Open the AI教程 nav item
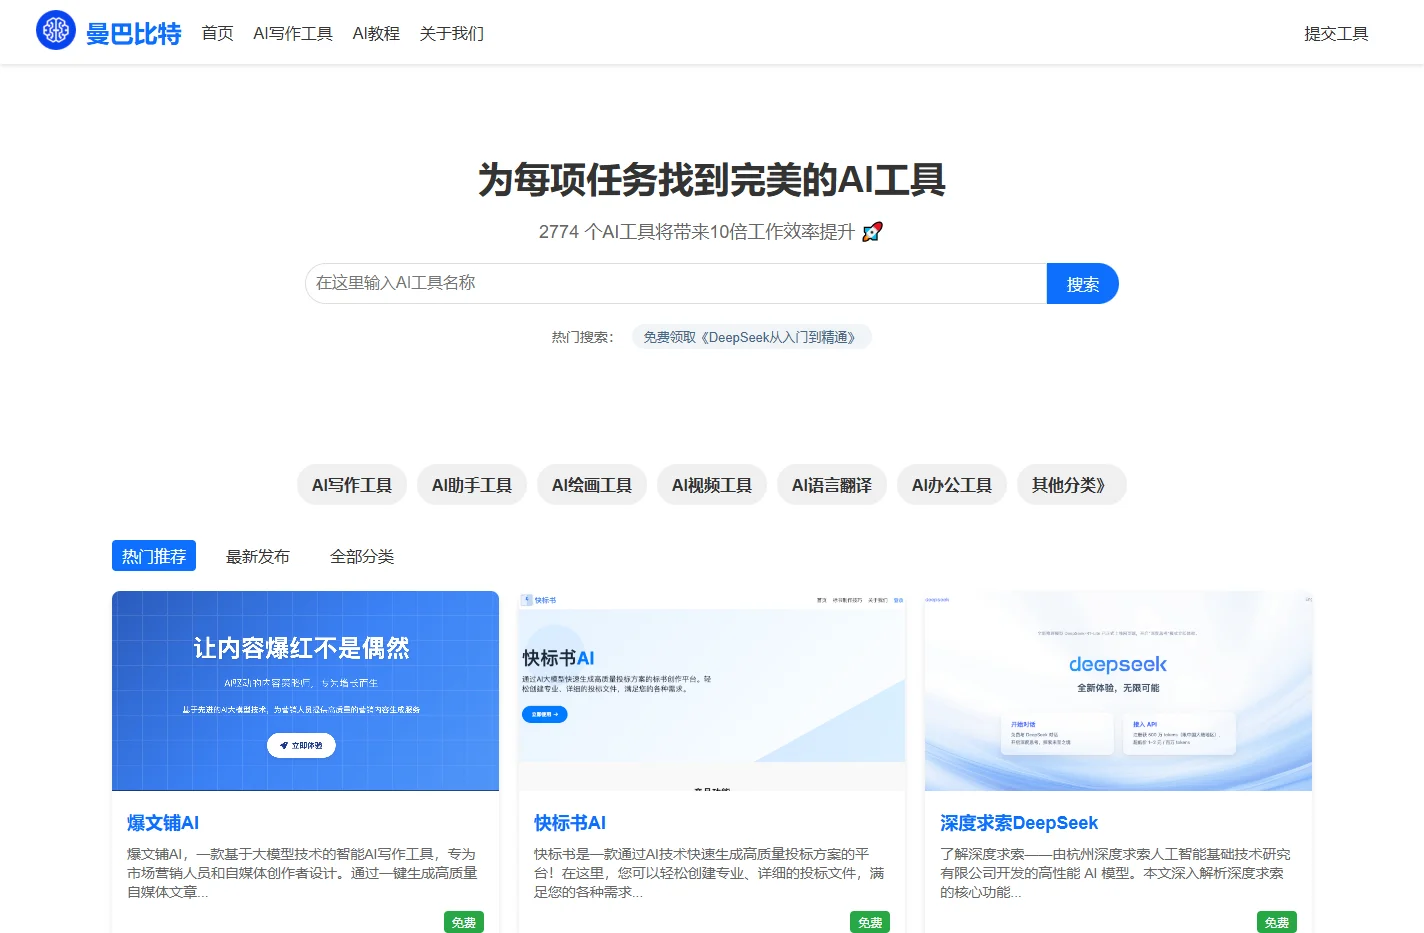 [x=376, y=33]
